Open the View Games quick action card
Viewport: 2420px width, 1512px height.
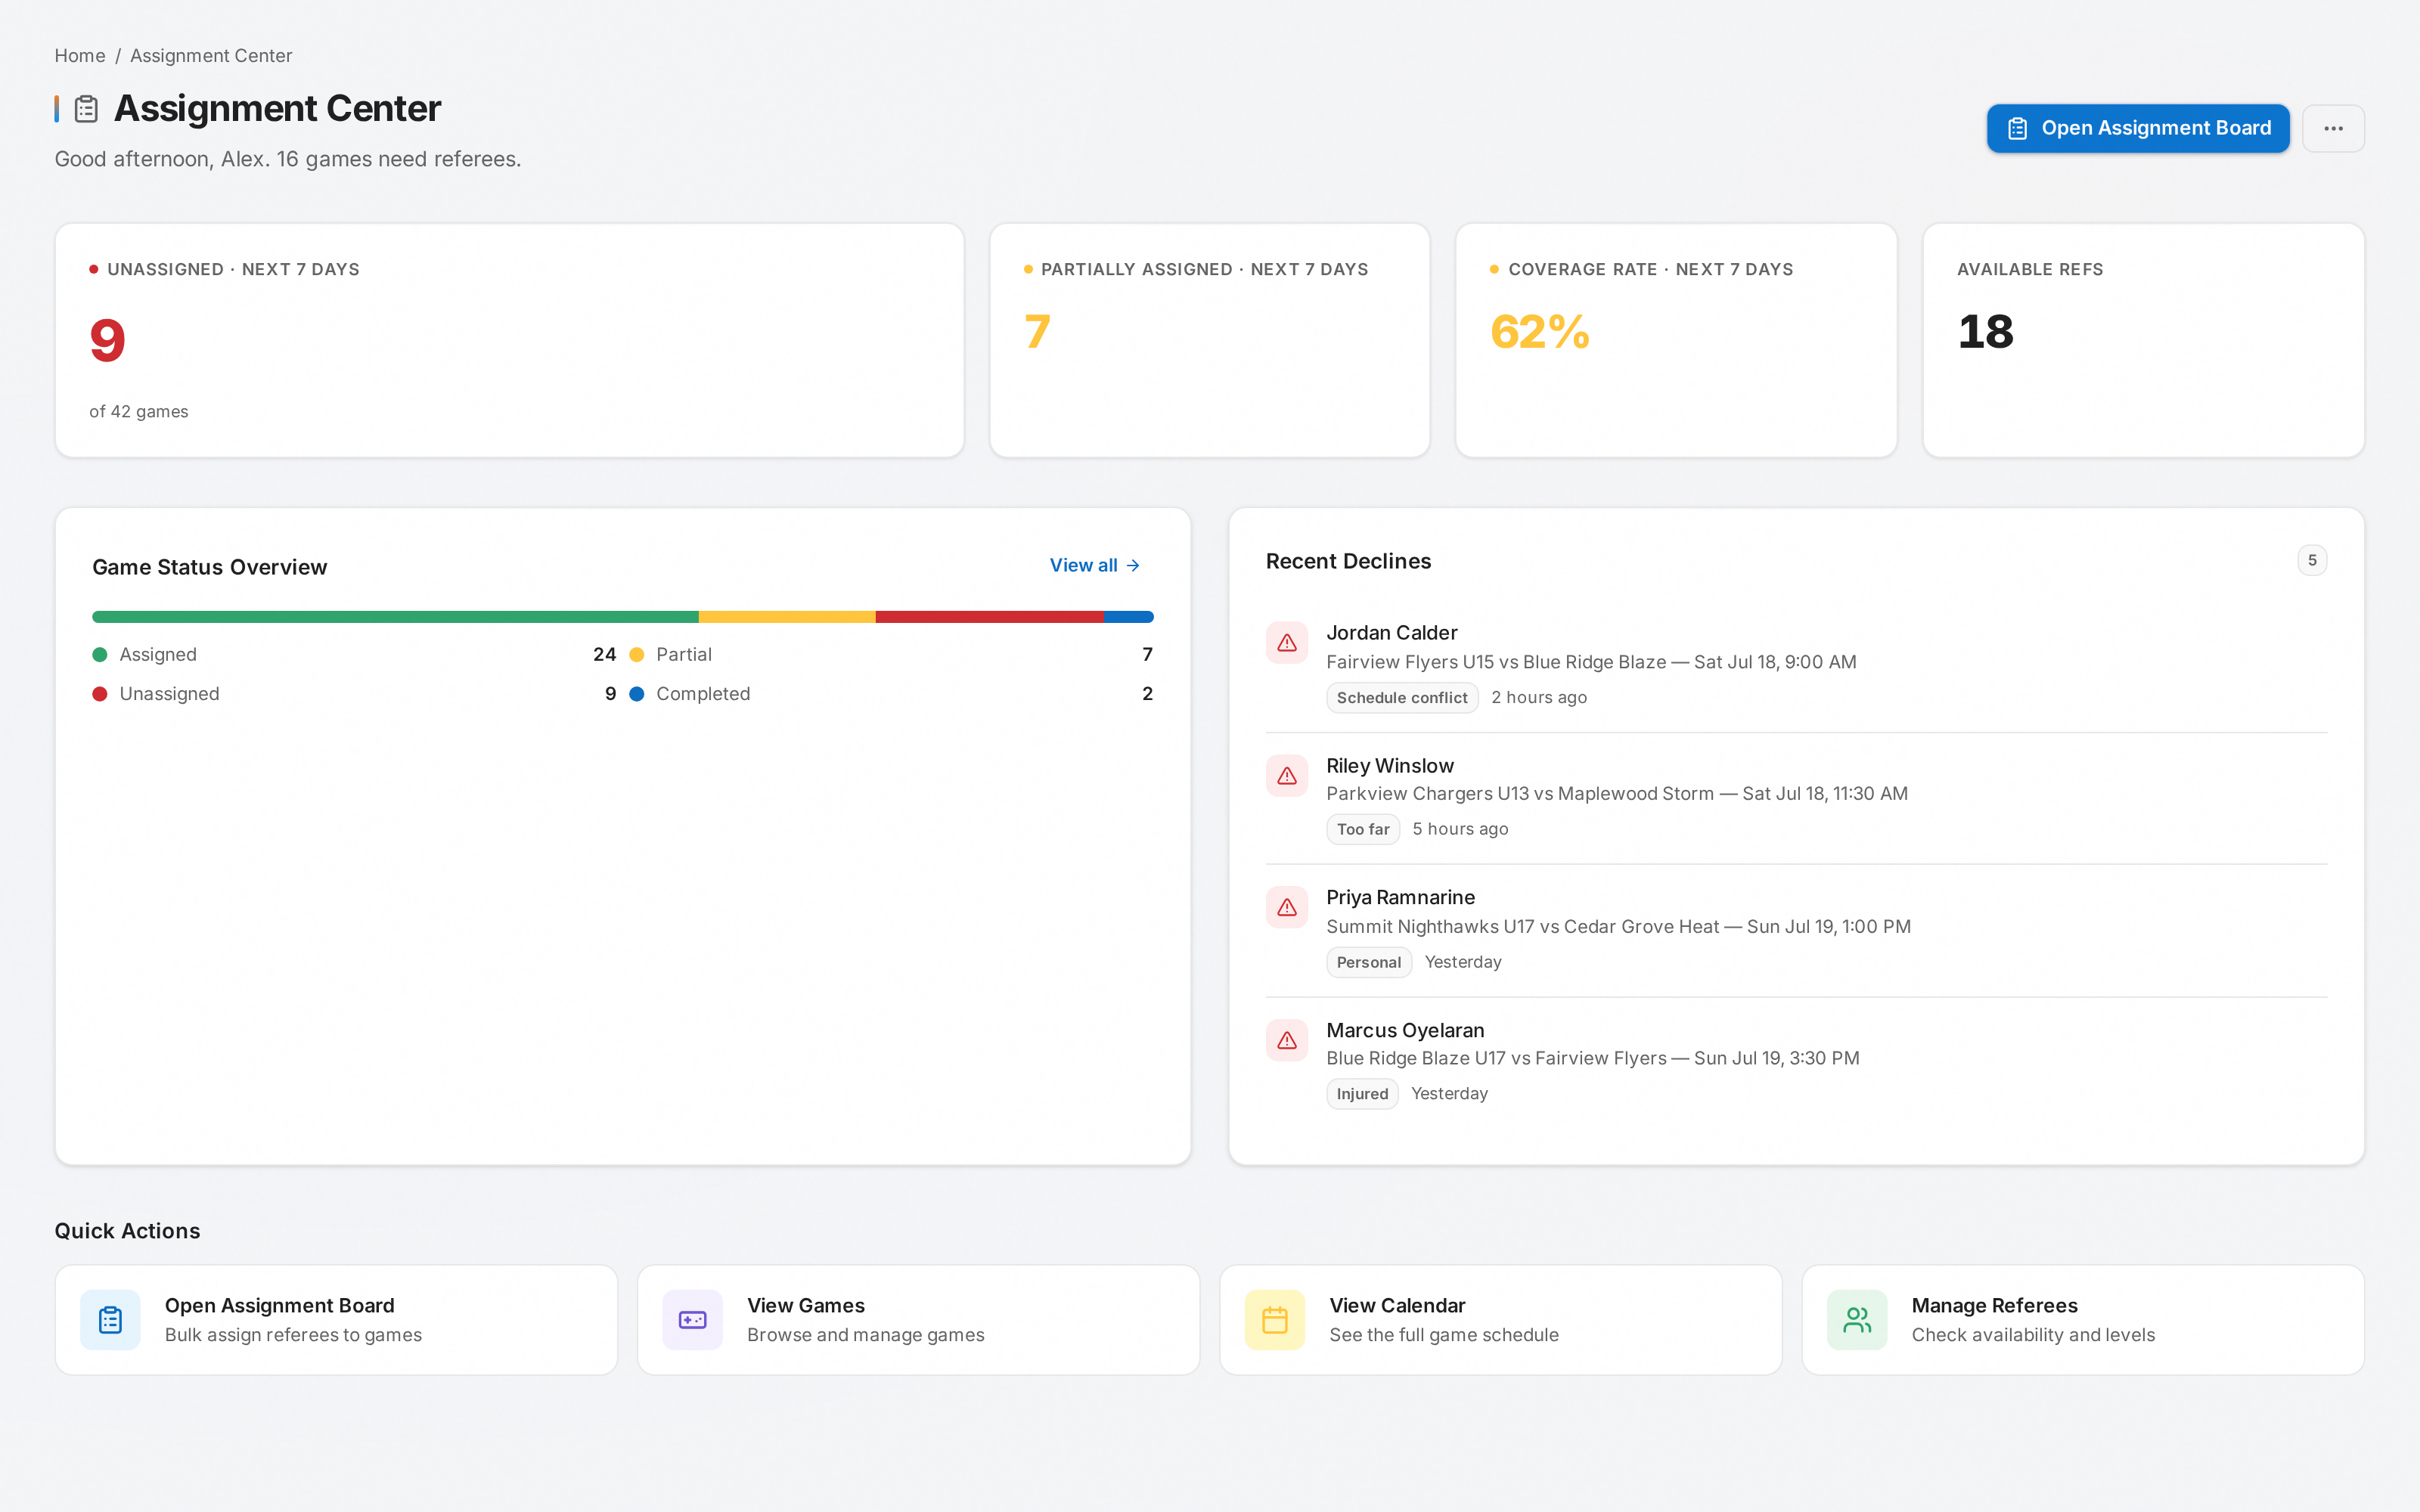[918, 1320]
